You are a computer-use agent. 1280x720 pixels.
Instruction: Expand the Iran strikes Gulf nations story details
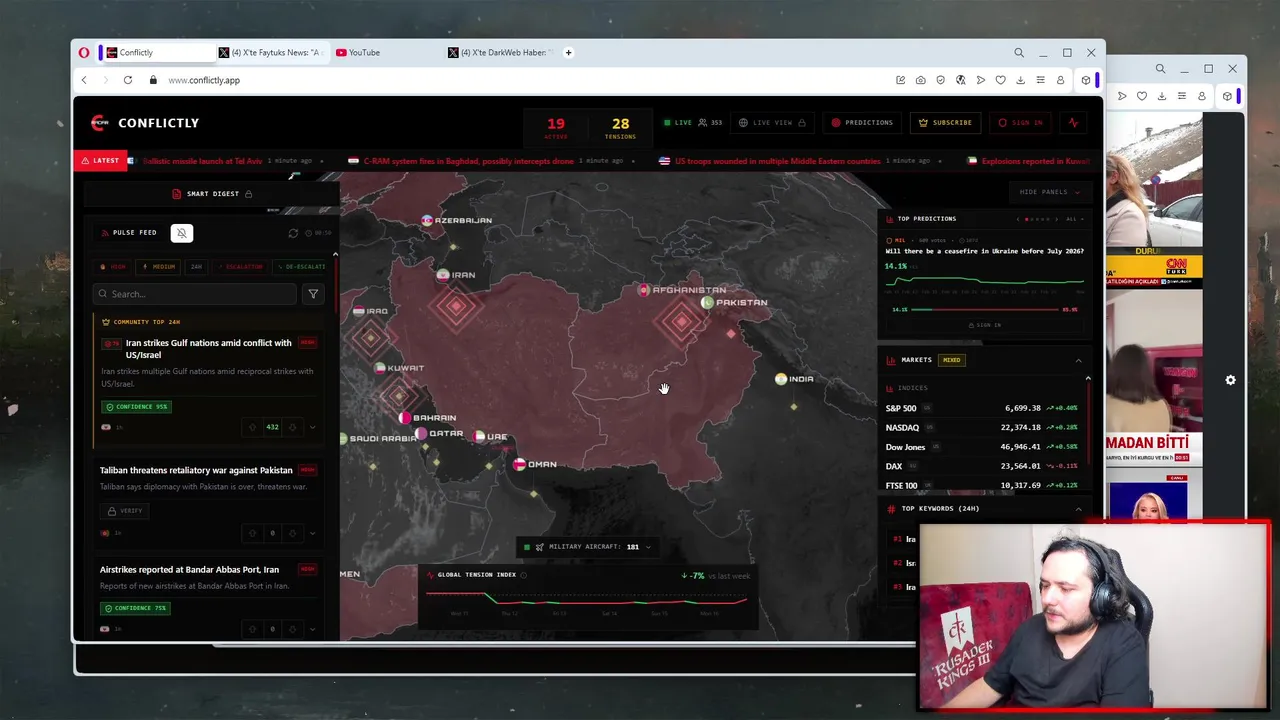pos(312,427)
